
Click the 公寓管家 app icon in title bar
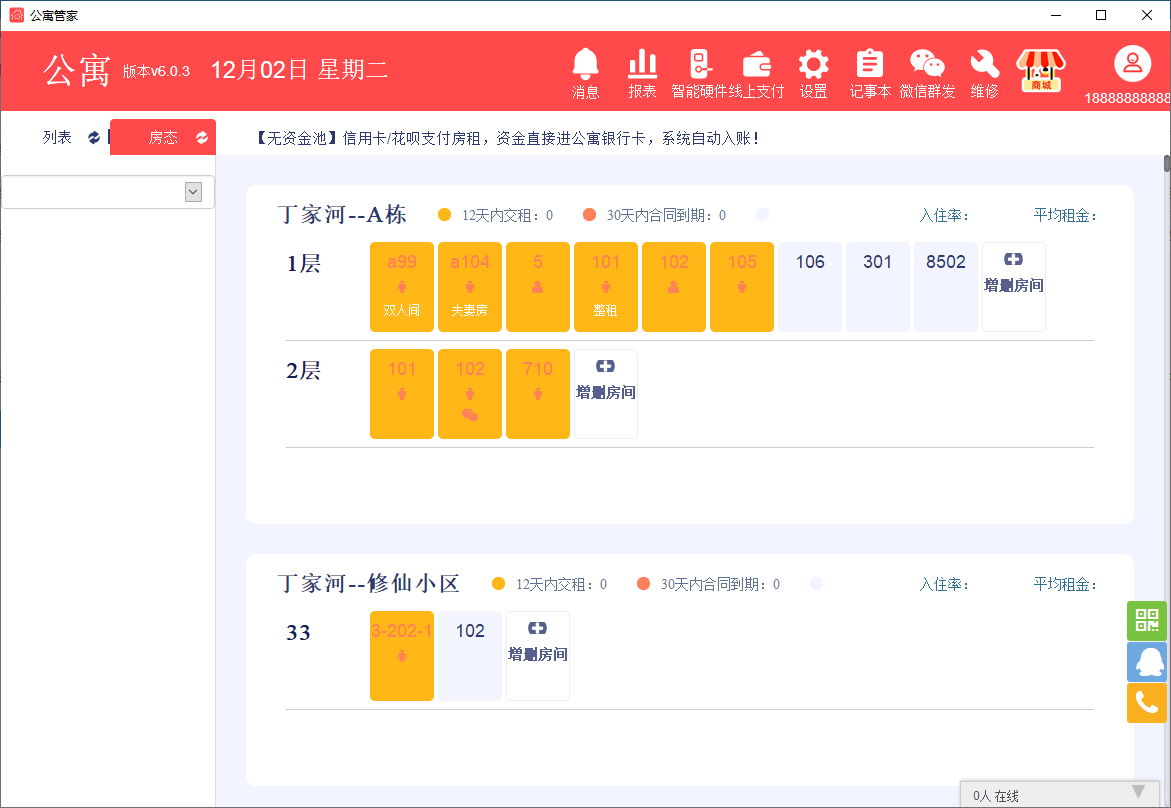(x=16, y=15)
